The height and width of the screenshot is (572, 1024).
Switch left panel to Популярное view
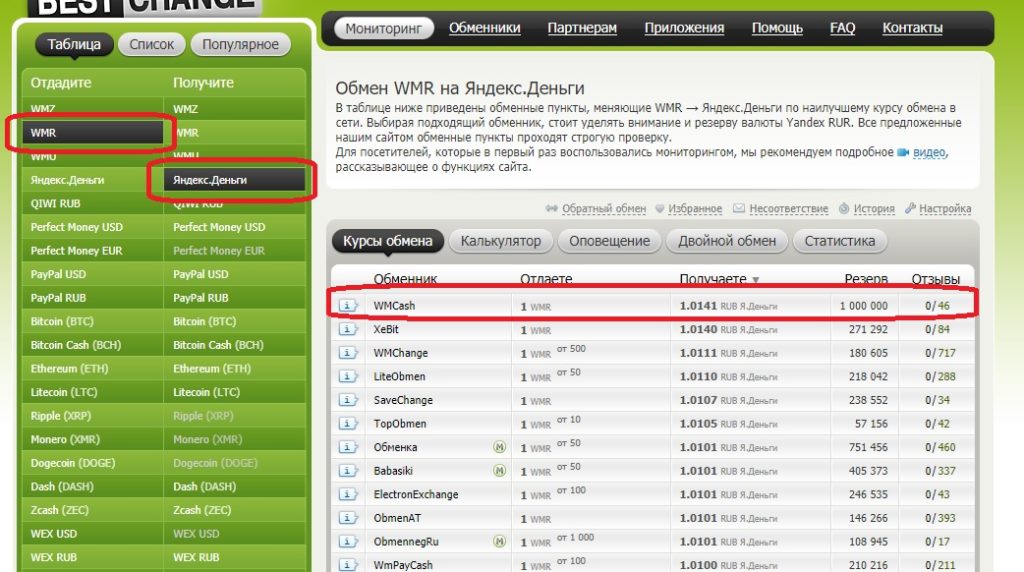[x=240, y=44]
